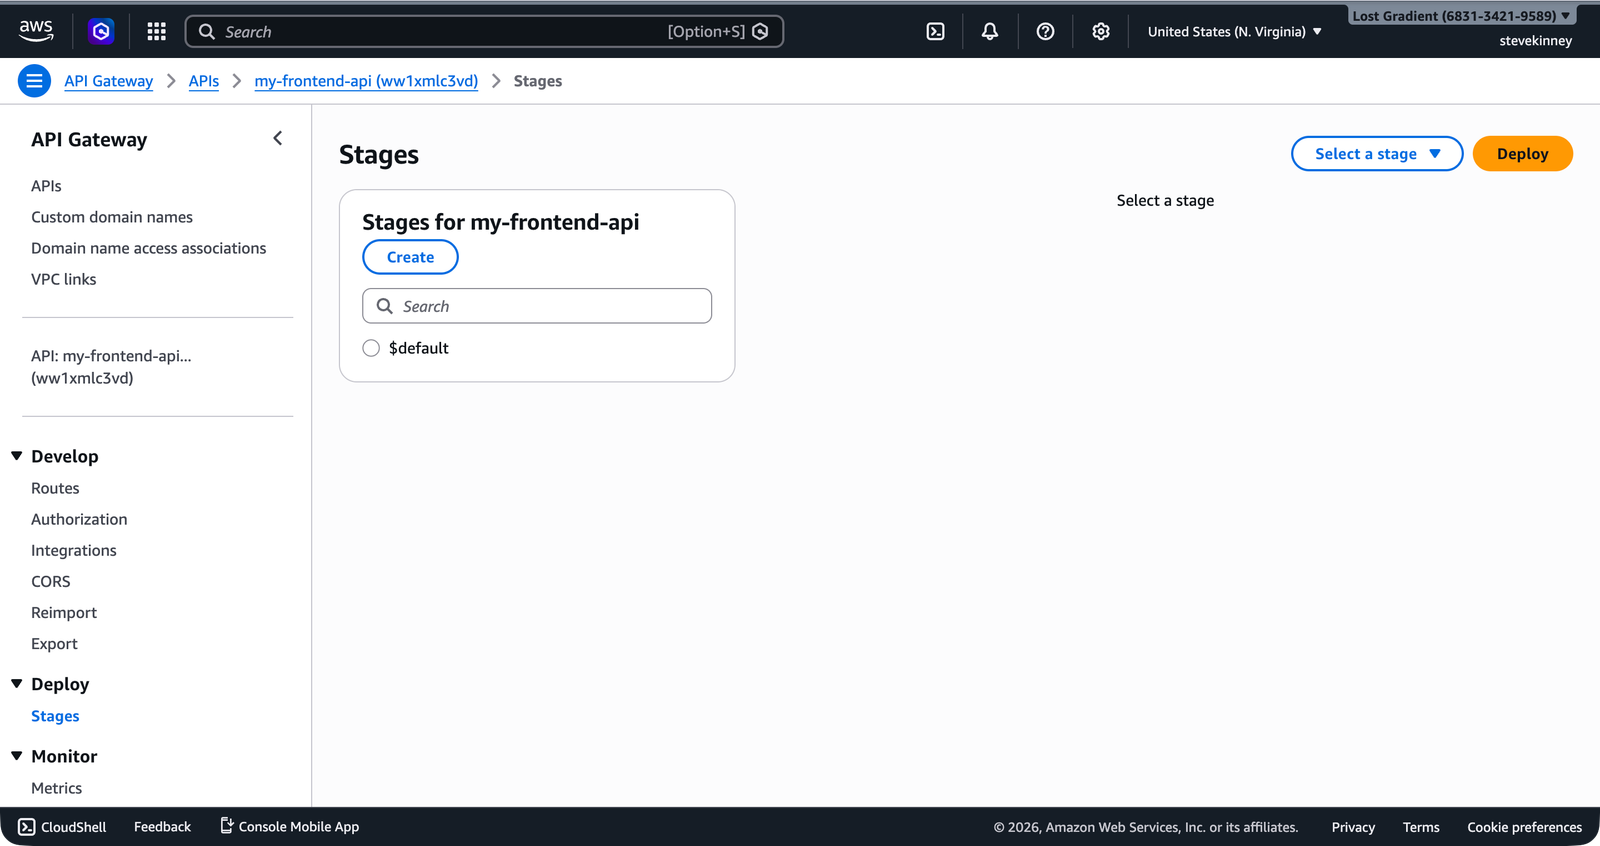This screenshot has height=846, width=1600.
Task: Select the $default stage radio button
Action: 371,348
